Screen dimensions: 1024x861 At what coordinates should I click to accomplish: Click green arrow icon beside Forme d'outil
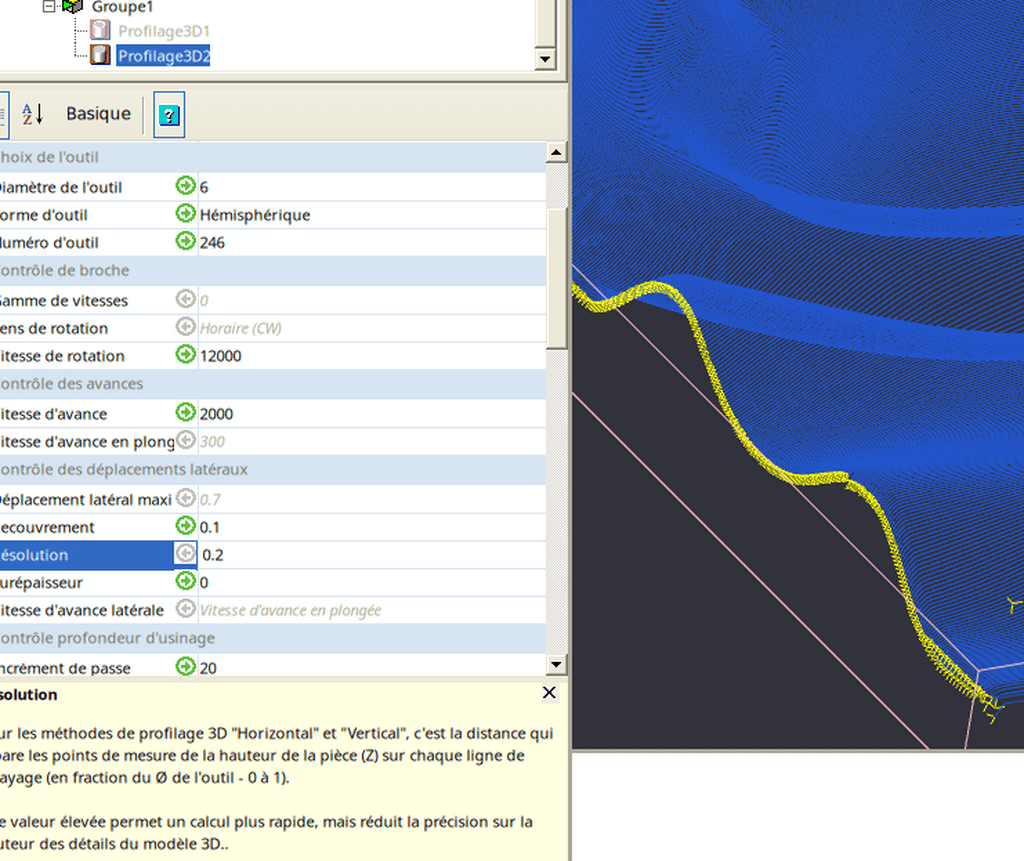click(185, 214)
